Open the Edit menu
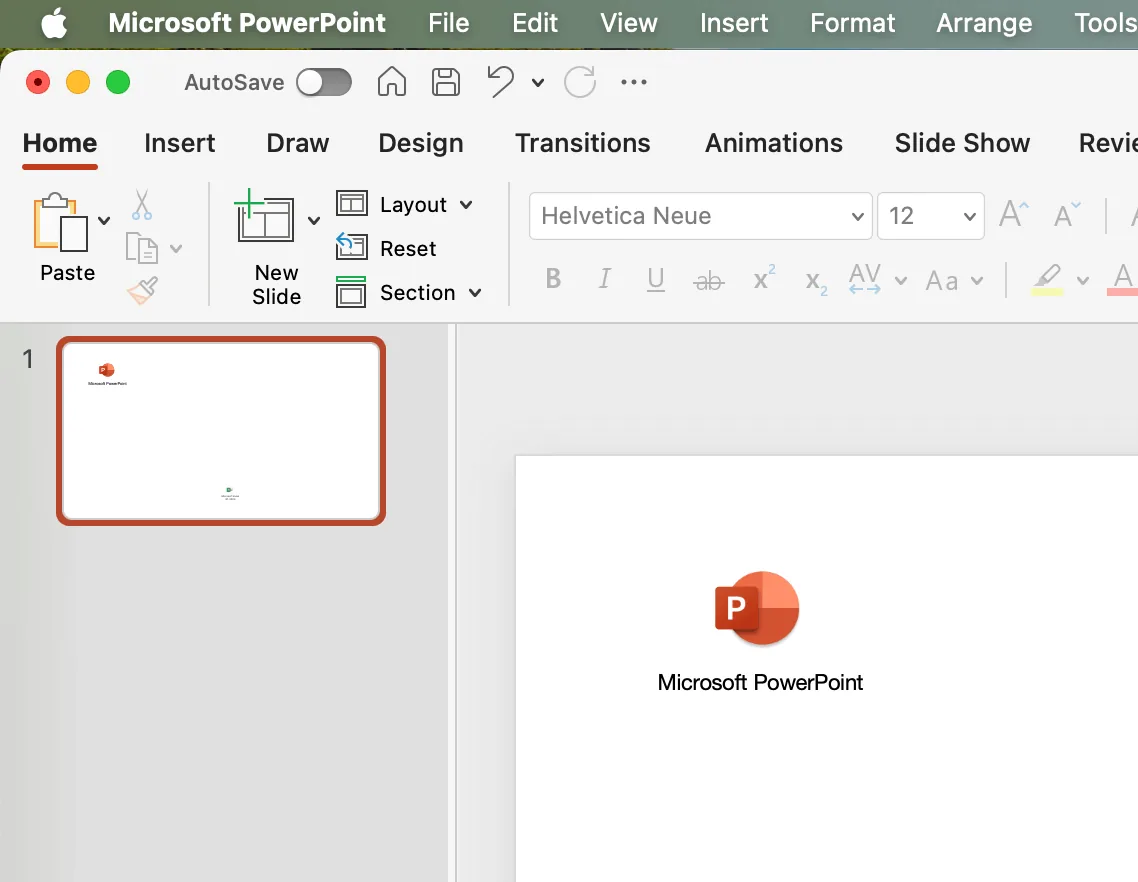The image size is (1138, 882). [535, 23]
